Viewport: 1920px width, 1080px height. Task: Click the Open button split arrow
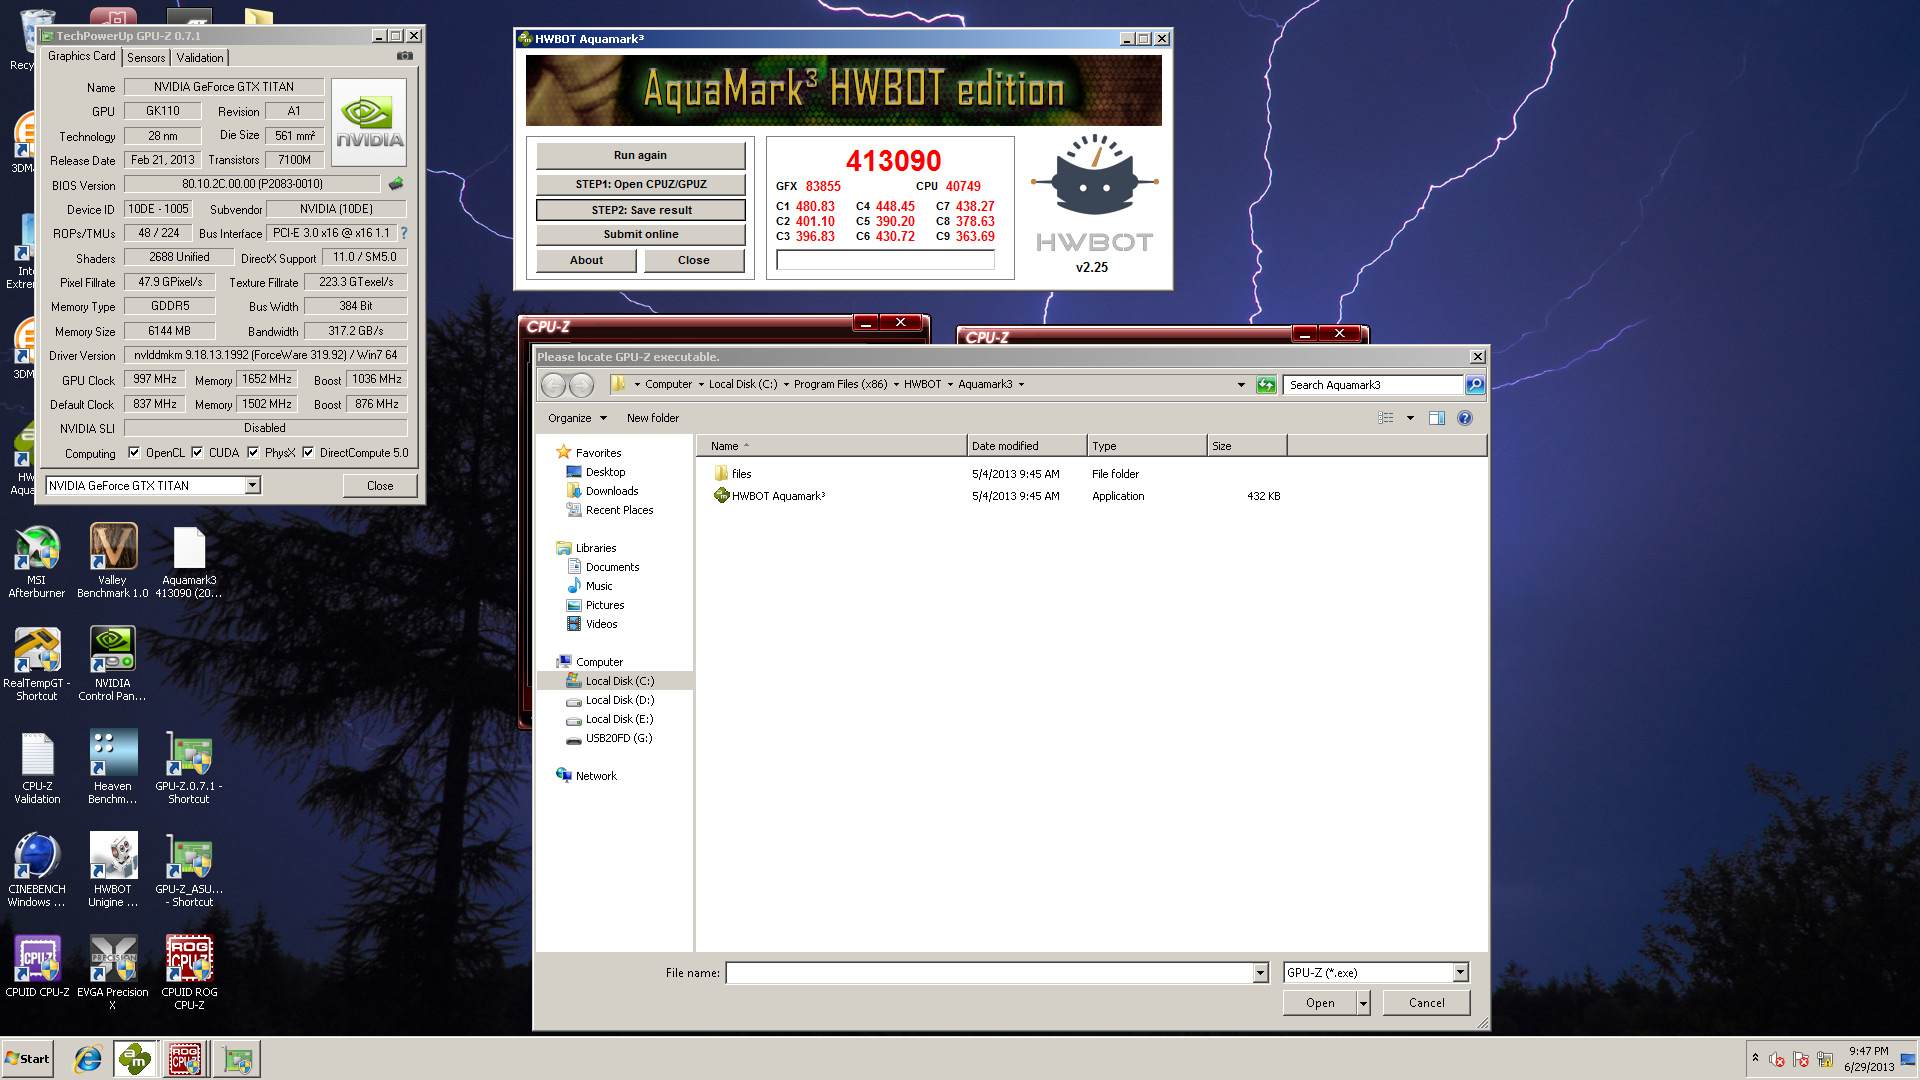(1362, 1003)
